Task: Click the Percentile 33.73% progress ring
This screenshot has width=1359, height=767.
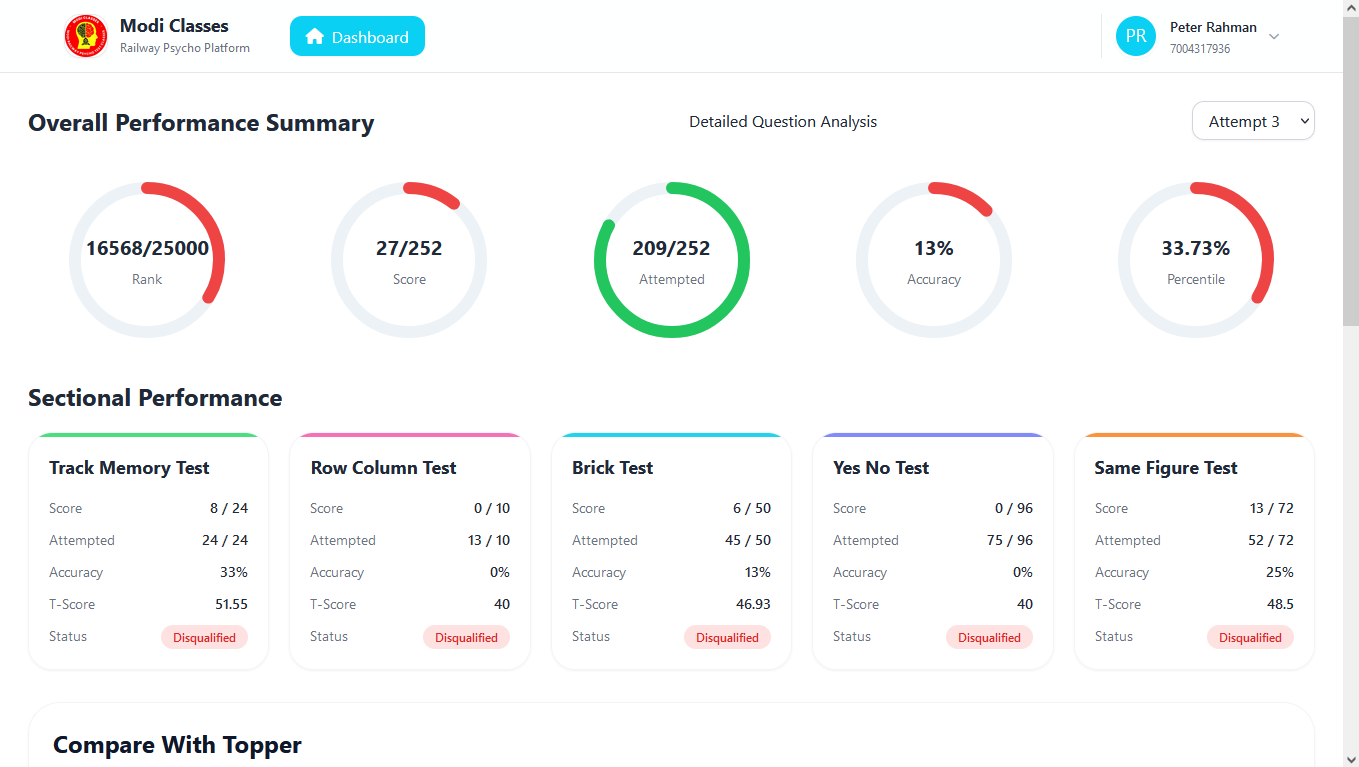Action: coord(1196,260)
